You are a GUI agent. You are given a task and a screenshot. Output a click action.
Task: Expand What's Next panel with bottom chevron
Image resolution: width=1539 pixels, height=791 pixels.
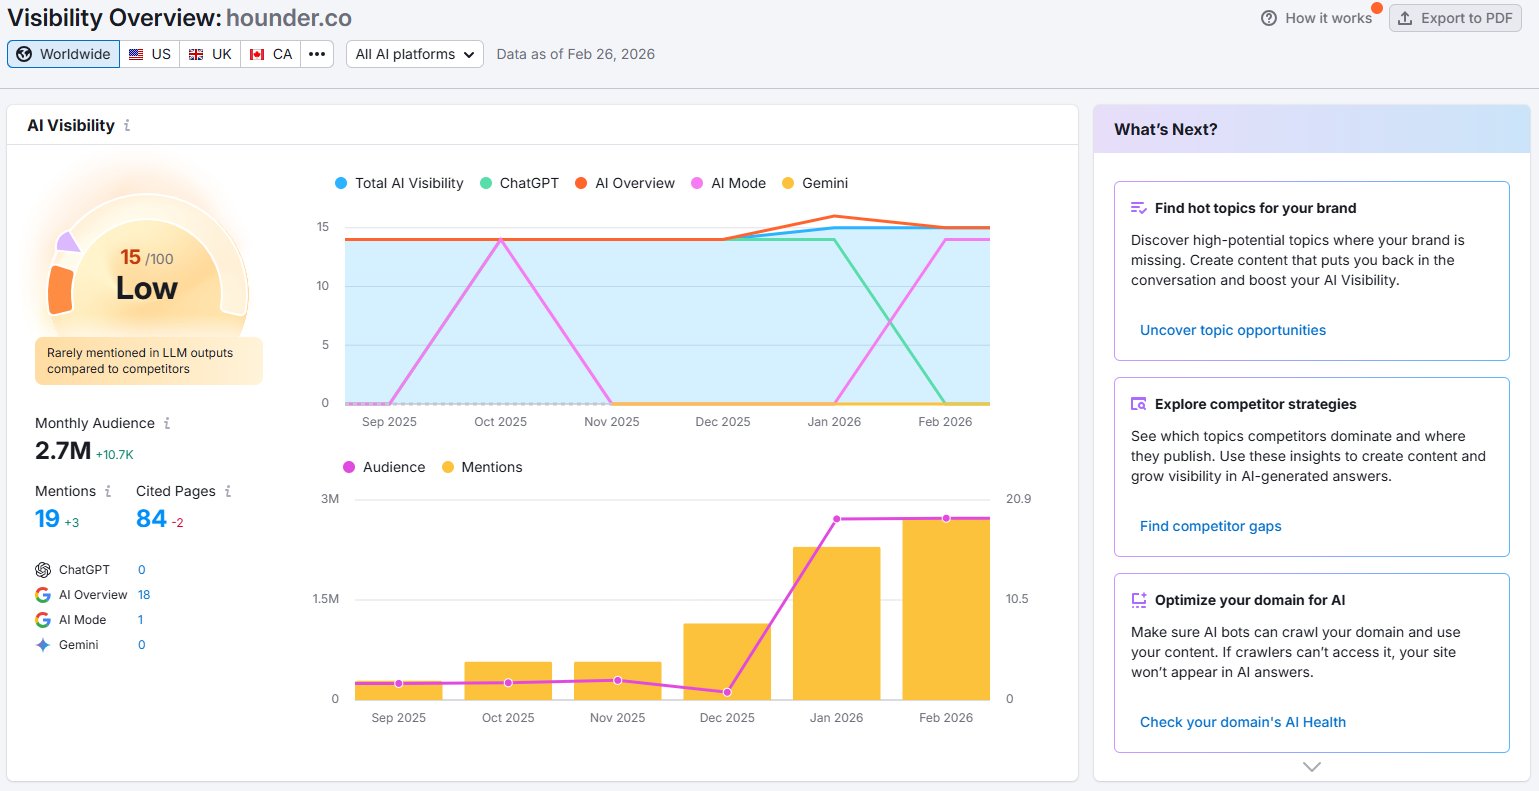pos(1312,767)
